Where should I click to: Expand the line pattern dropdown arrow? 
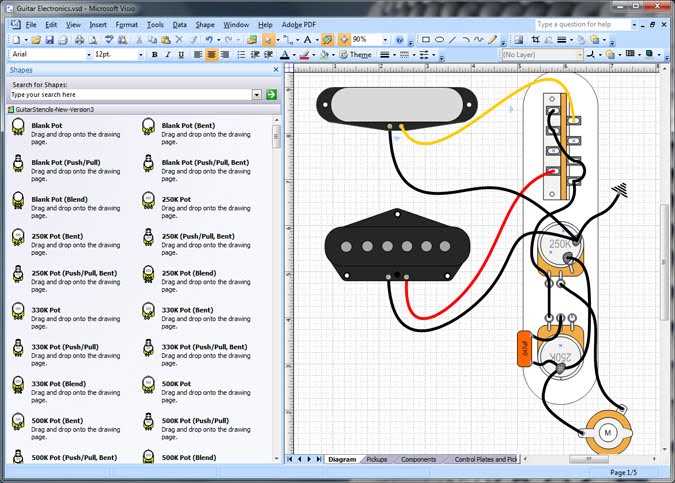[413, 55]
